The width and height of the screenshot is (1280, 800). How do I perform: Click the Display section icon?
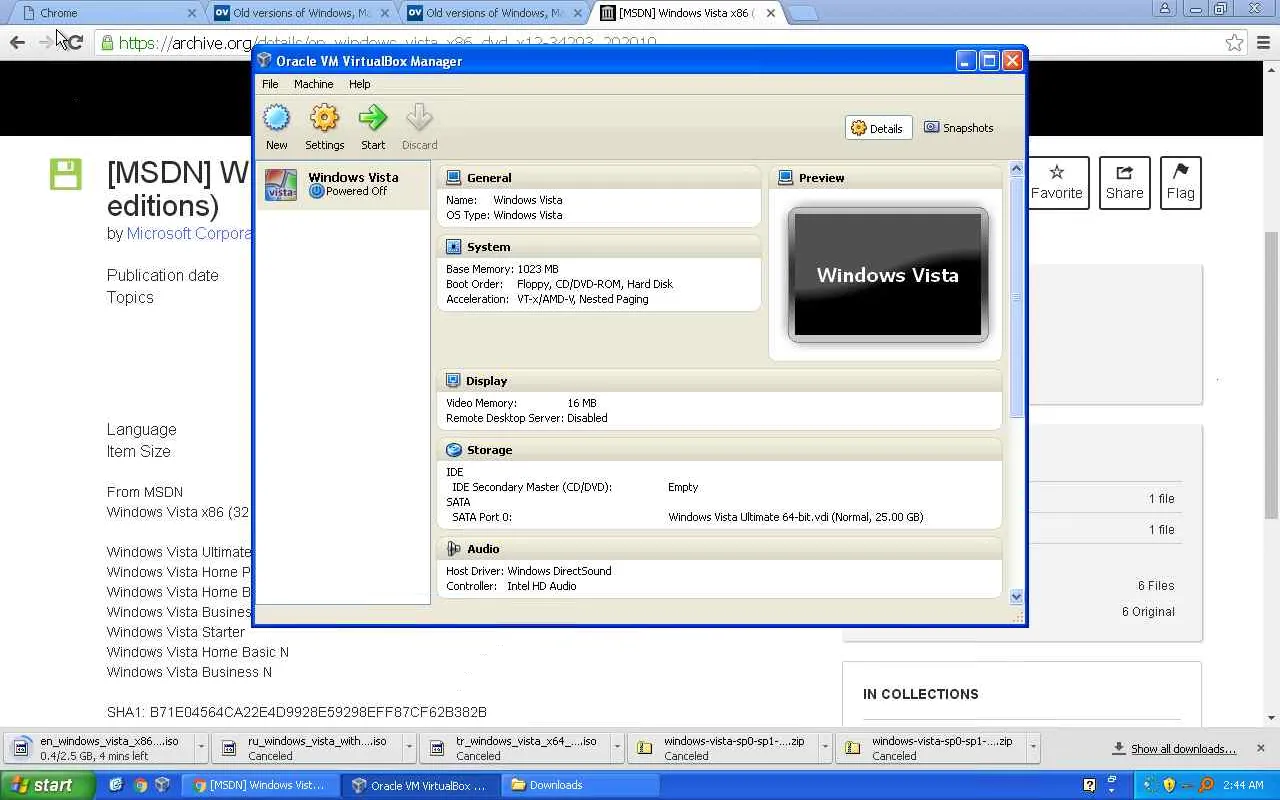[x=453, y=381]
